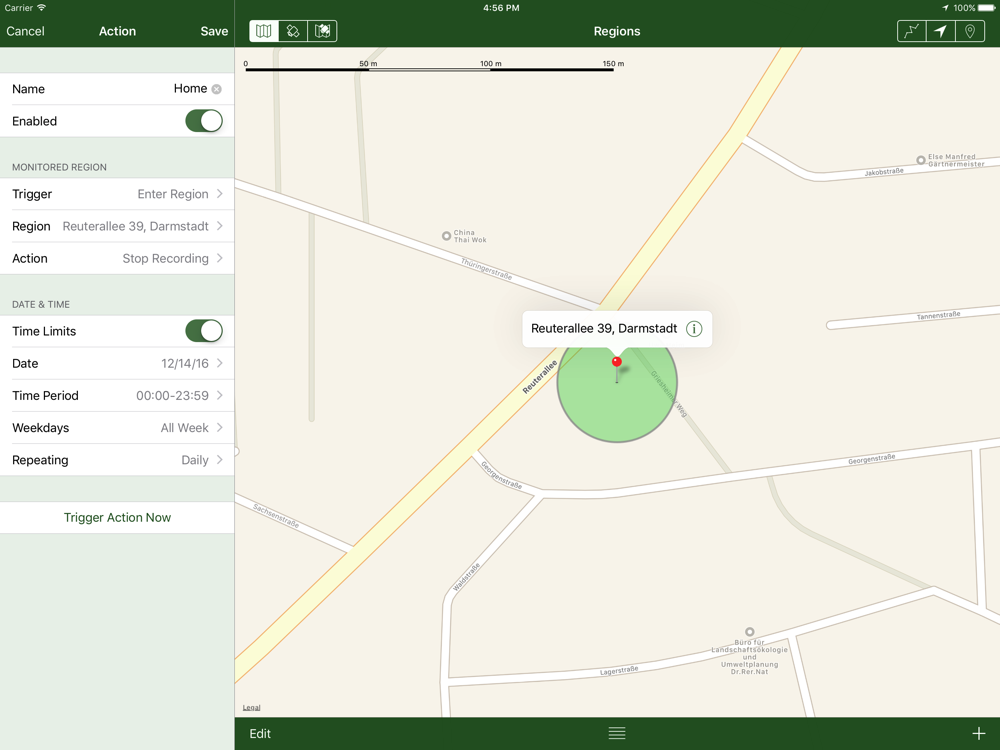Cancel the action editing

click(26, 31)
